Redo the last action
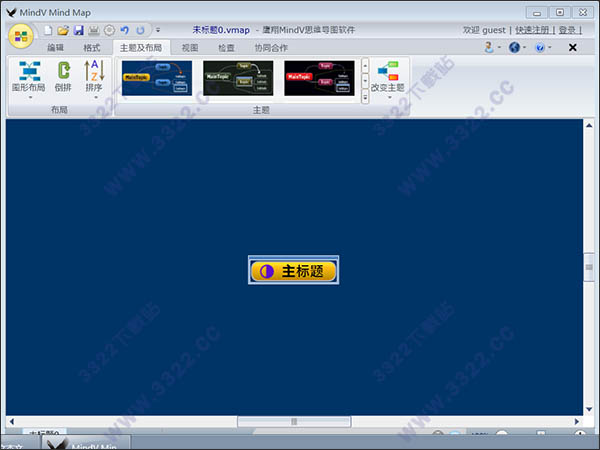Screen dimensions: 600x450 (140, 30)
